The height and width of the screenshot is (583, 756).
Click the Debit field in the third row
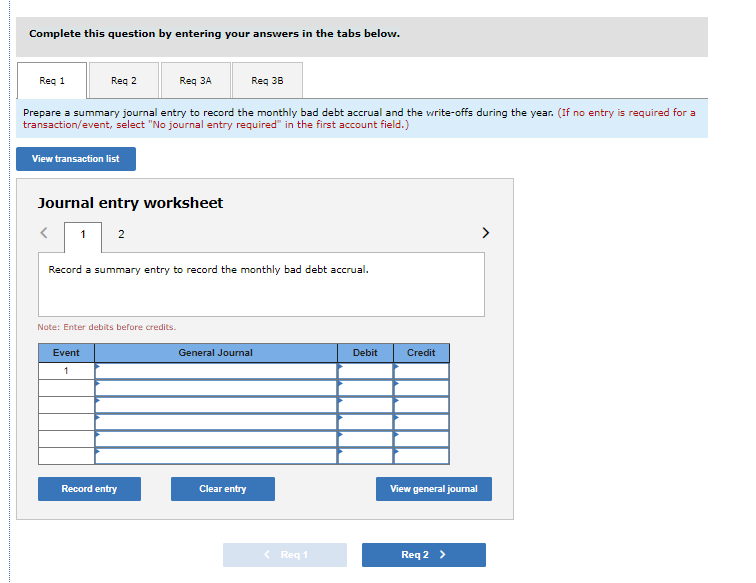point(365,405)
